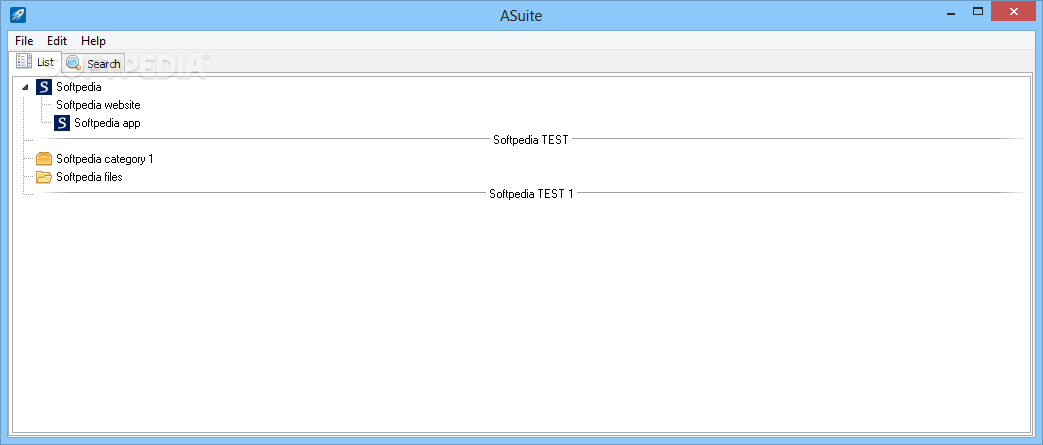The image size is (1043, 445).
Task: Minimize the ASuite window
Action: point(952,11)
